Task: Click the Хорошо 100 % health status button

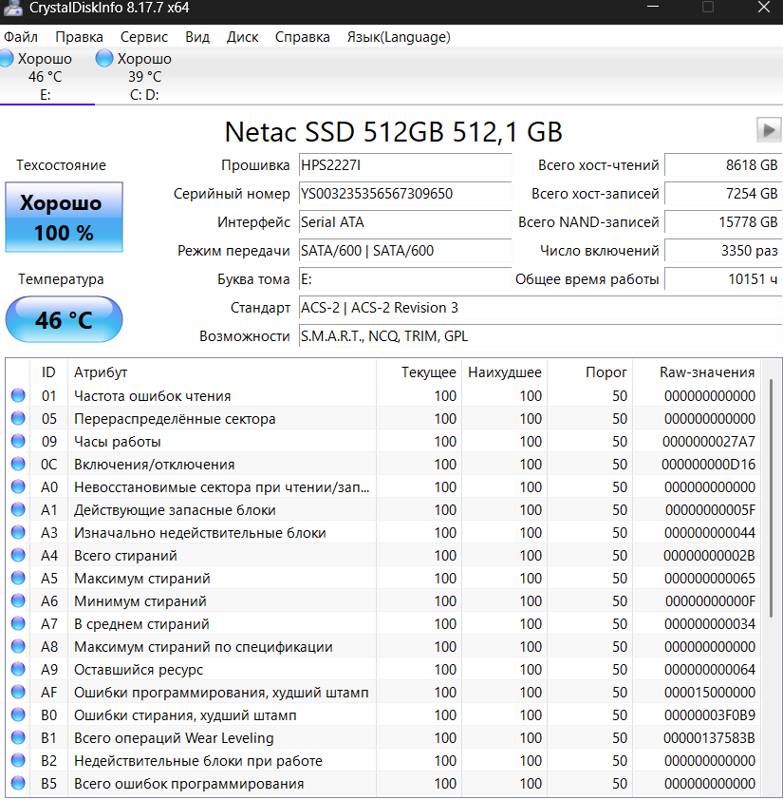Action: [x=64, y=217]
